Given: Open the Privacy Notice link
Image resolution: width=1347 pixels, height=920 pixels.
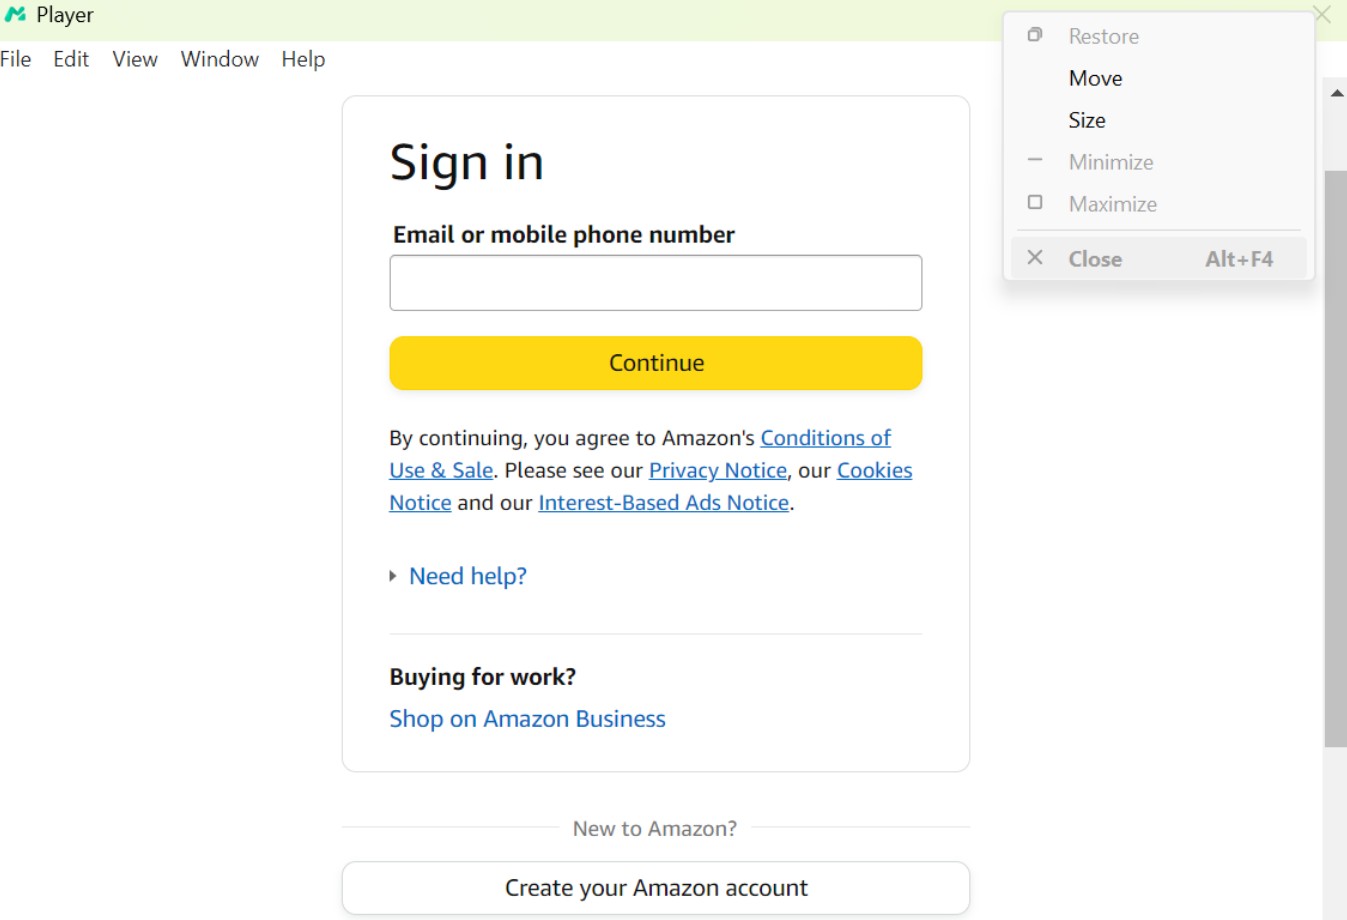Looking at the screenshot, I should click(x=718, y=470).
